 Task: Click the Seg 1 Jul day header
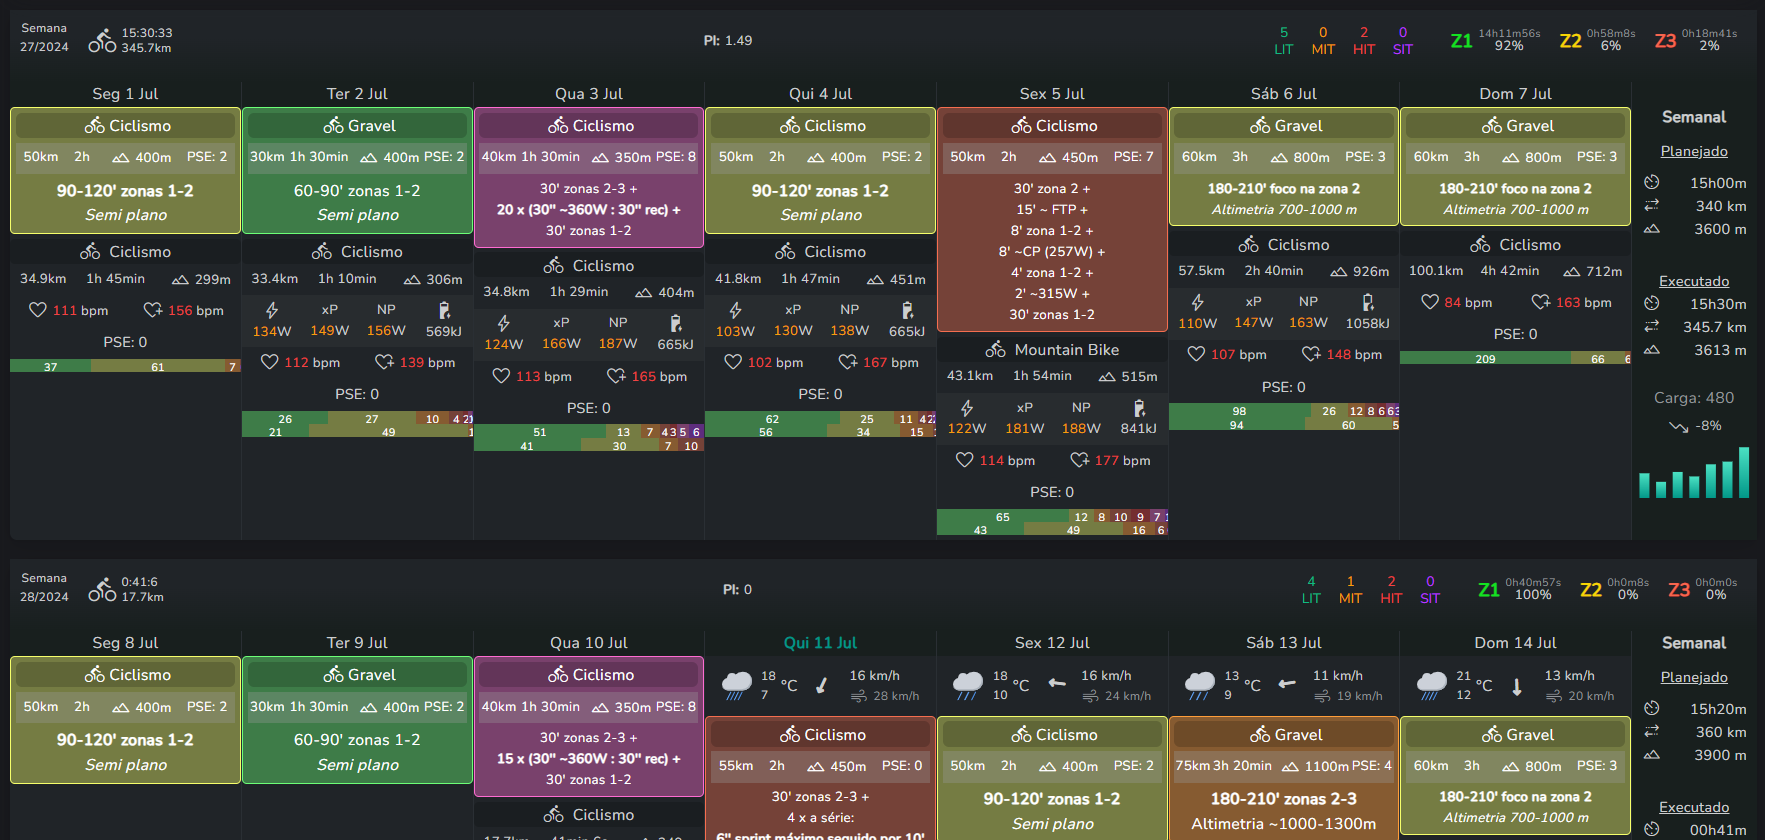click(x=126, y=93)
